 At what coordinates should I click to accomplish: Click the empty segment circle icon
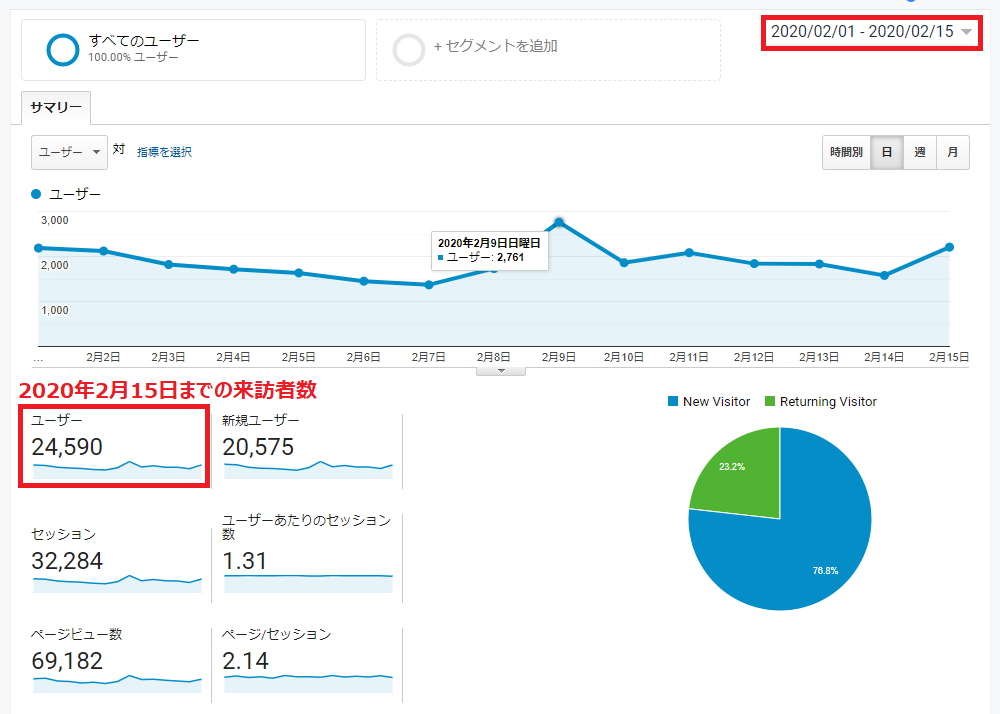408,50
